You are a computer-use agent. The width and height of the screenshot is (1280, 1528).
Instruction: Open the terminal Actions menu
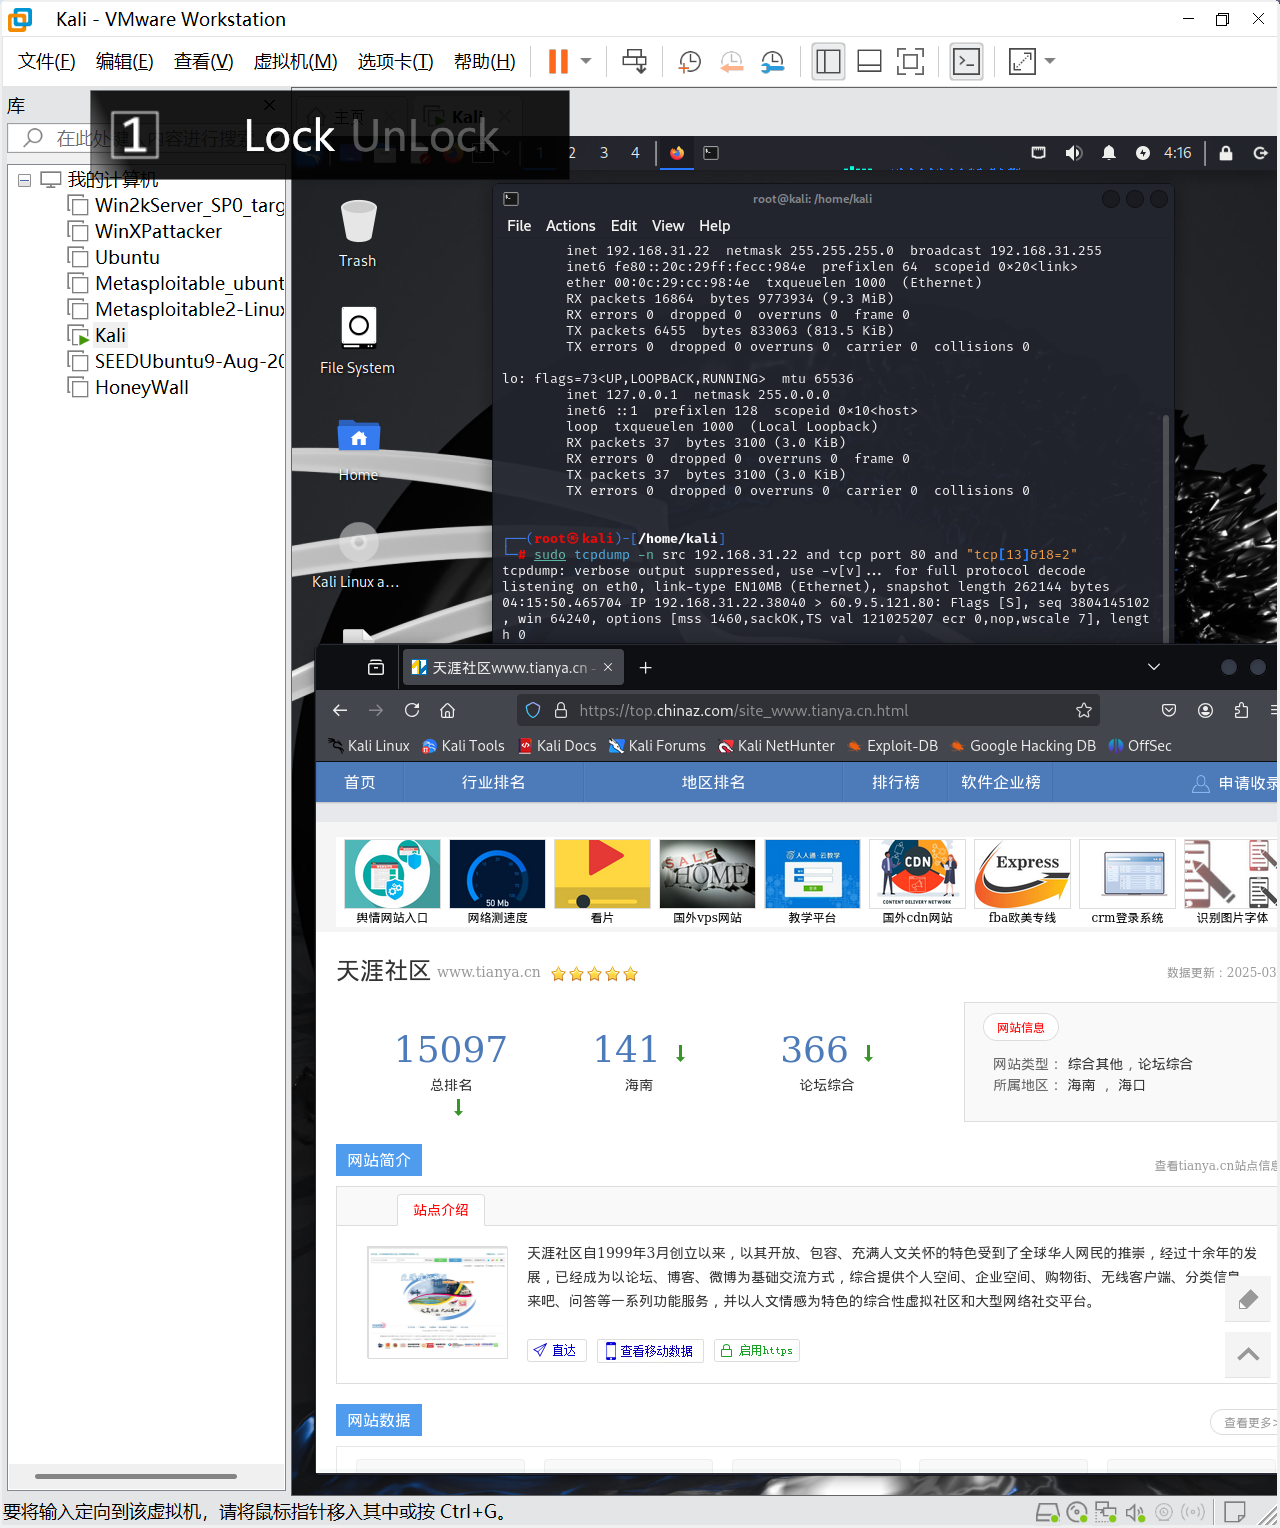pyautogui.click(x=570, y=226)
